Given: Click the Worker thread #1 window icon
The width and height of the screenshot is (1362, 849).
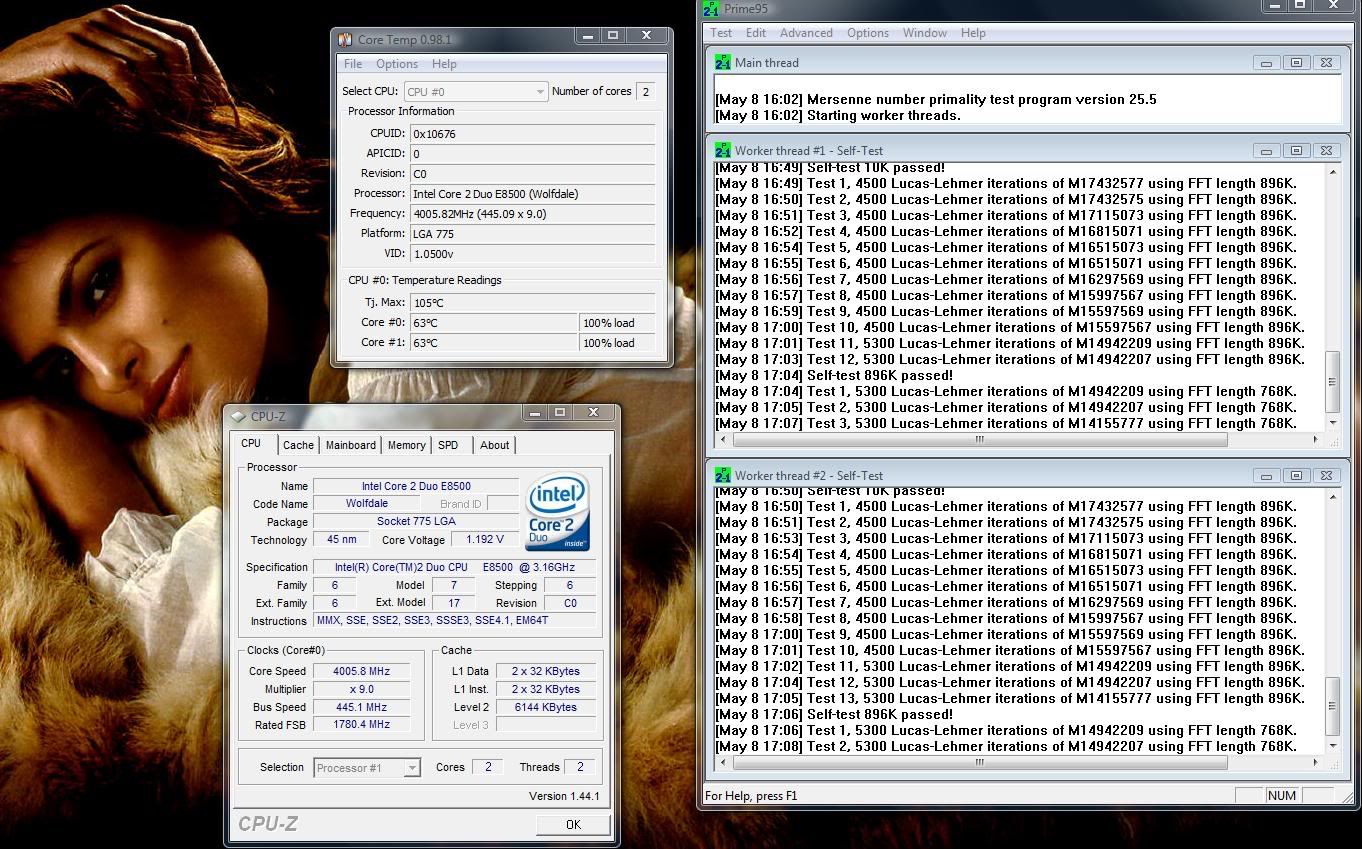Looking at the screenshot, I should pos(723,150).
